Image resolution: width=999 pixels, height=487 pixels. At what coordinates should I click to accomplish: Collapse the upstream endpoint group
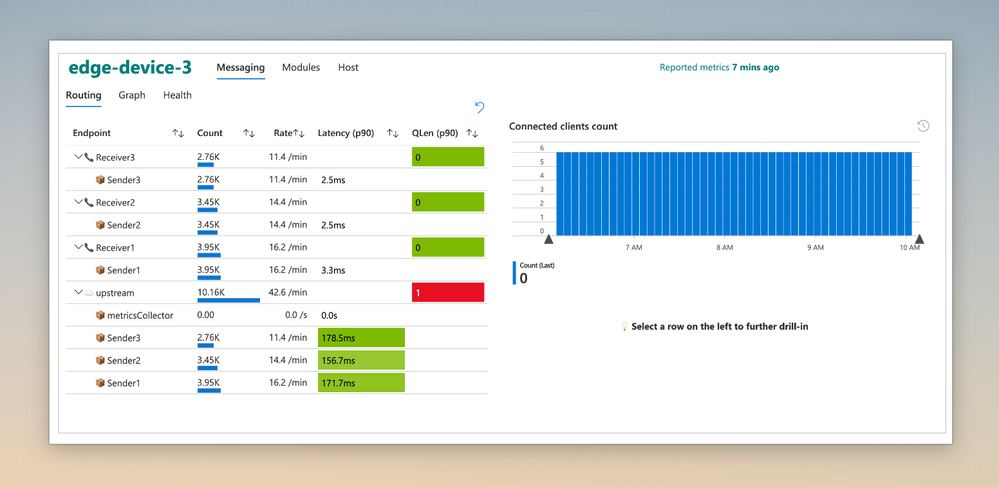pos(78,293)
